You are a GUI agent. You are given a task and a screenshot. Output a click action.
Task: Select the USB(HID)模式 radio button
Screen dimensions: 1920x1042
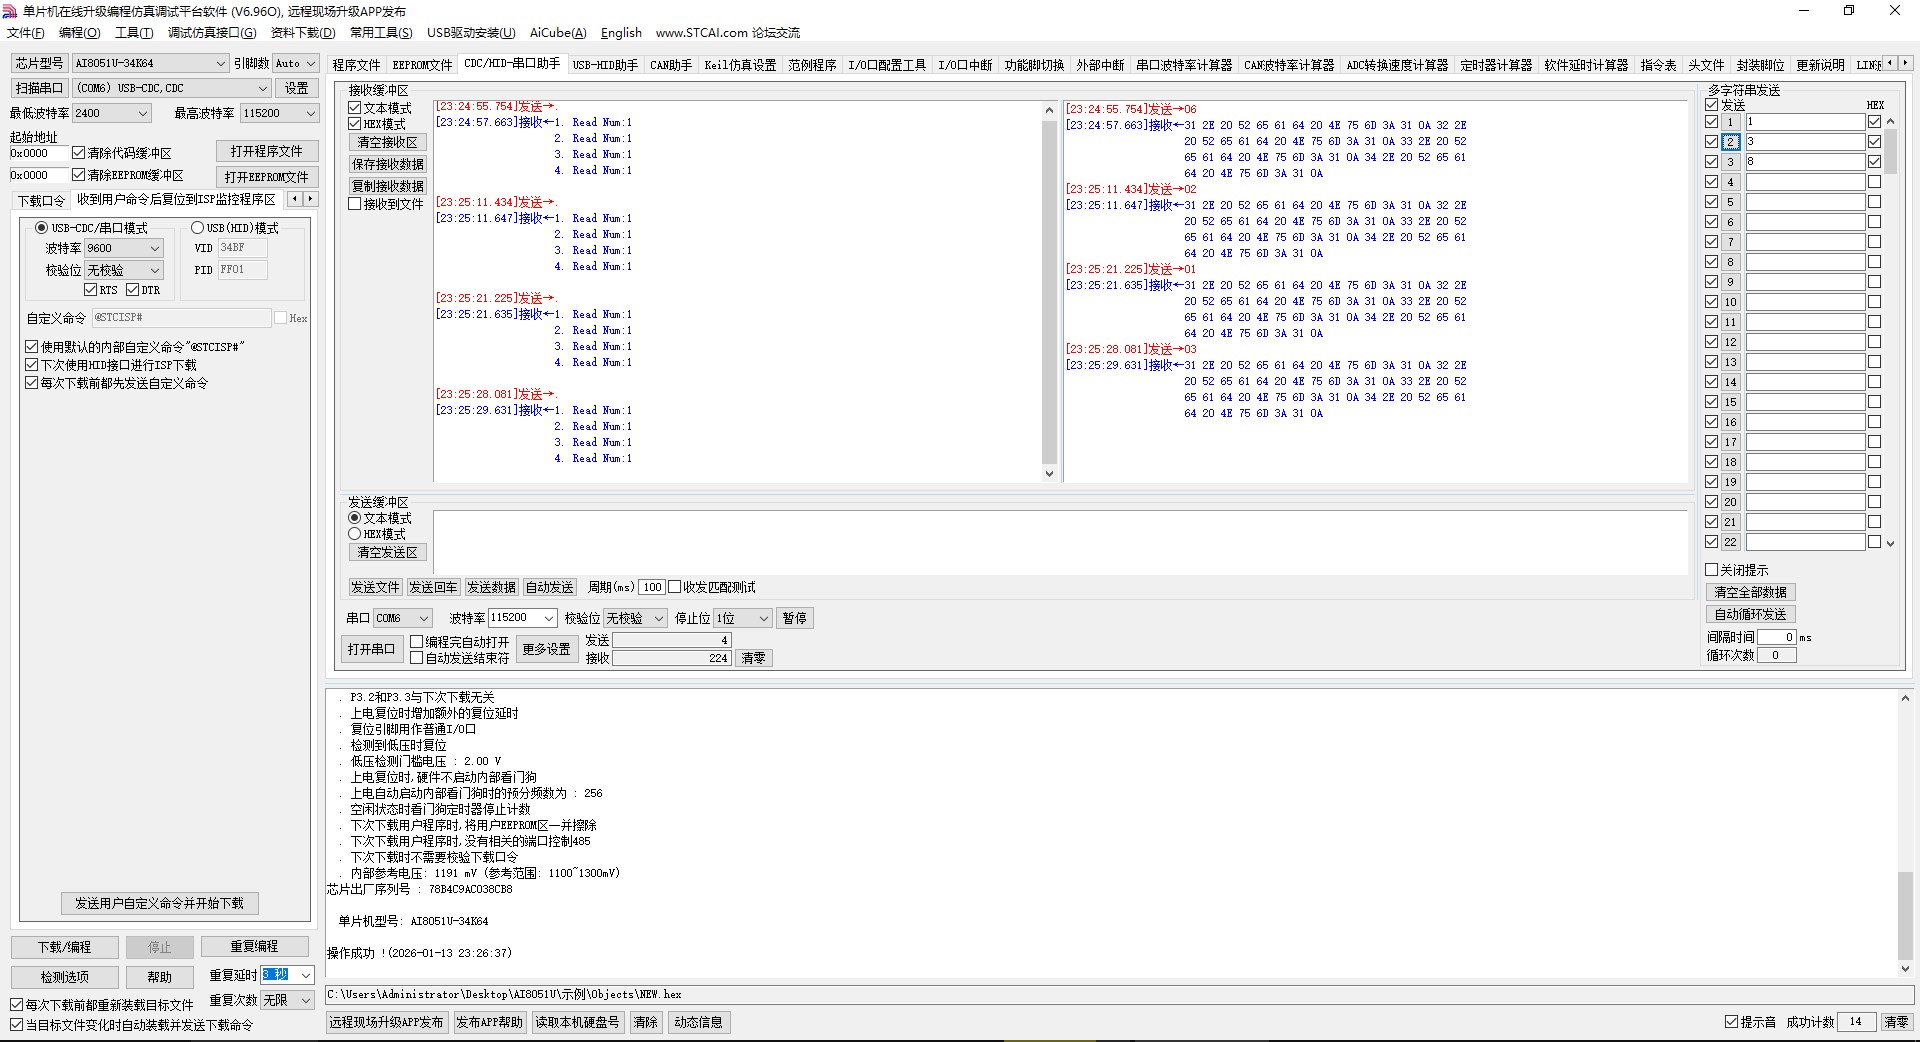click(x=197, y=228)
